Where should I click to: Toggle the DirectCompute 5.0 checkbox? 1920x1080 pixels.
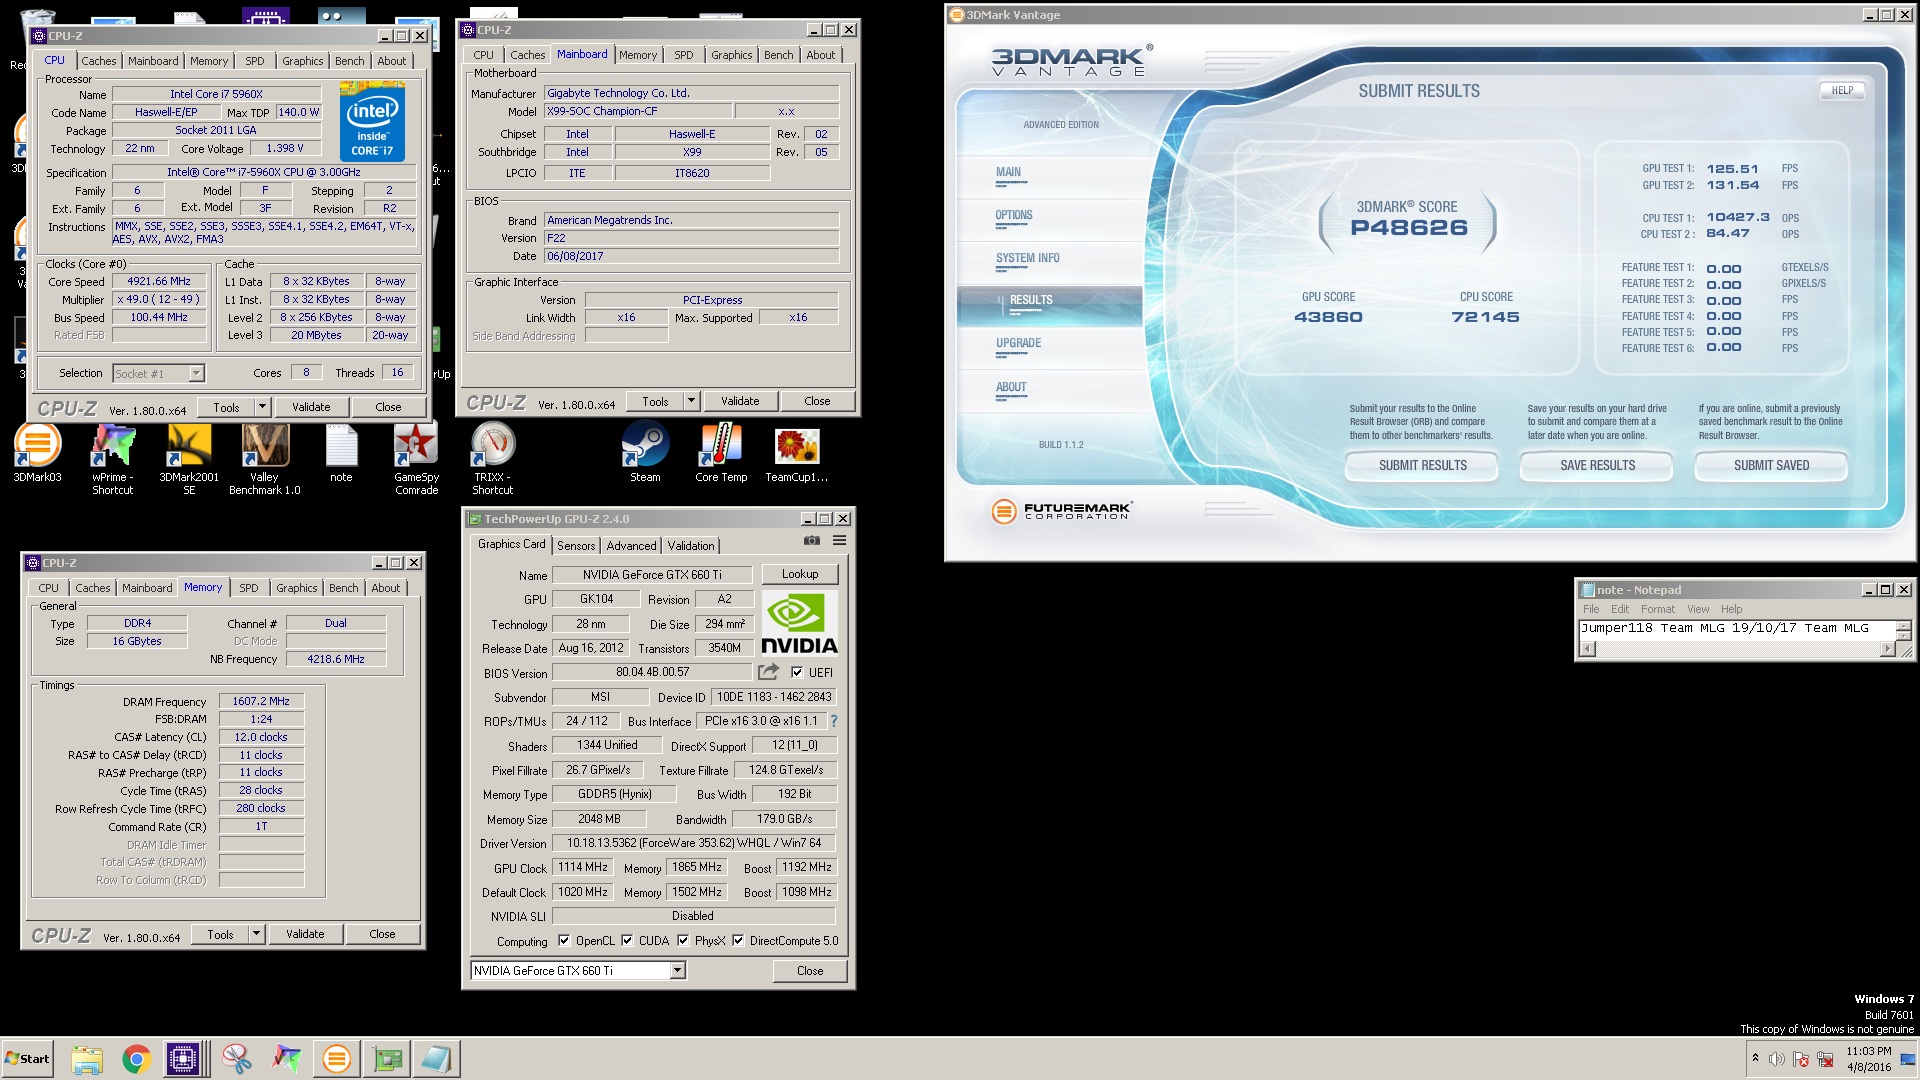(x=738, y=940)
